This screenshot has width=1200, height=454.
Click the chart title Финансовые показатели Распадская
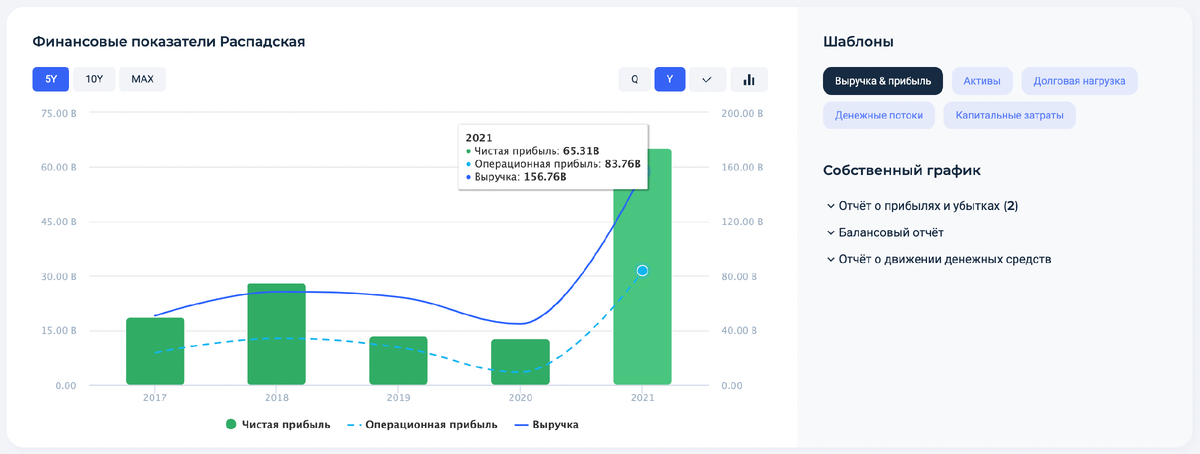click(x=169, y=42)
